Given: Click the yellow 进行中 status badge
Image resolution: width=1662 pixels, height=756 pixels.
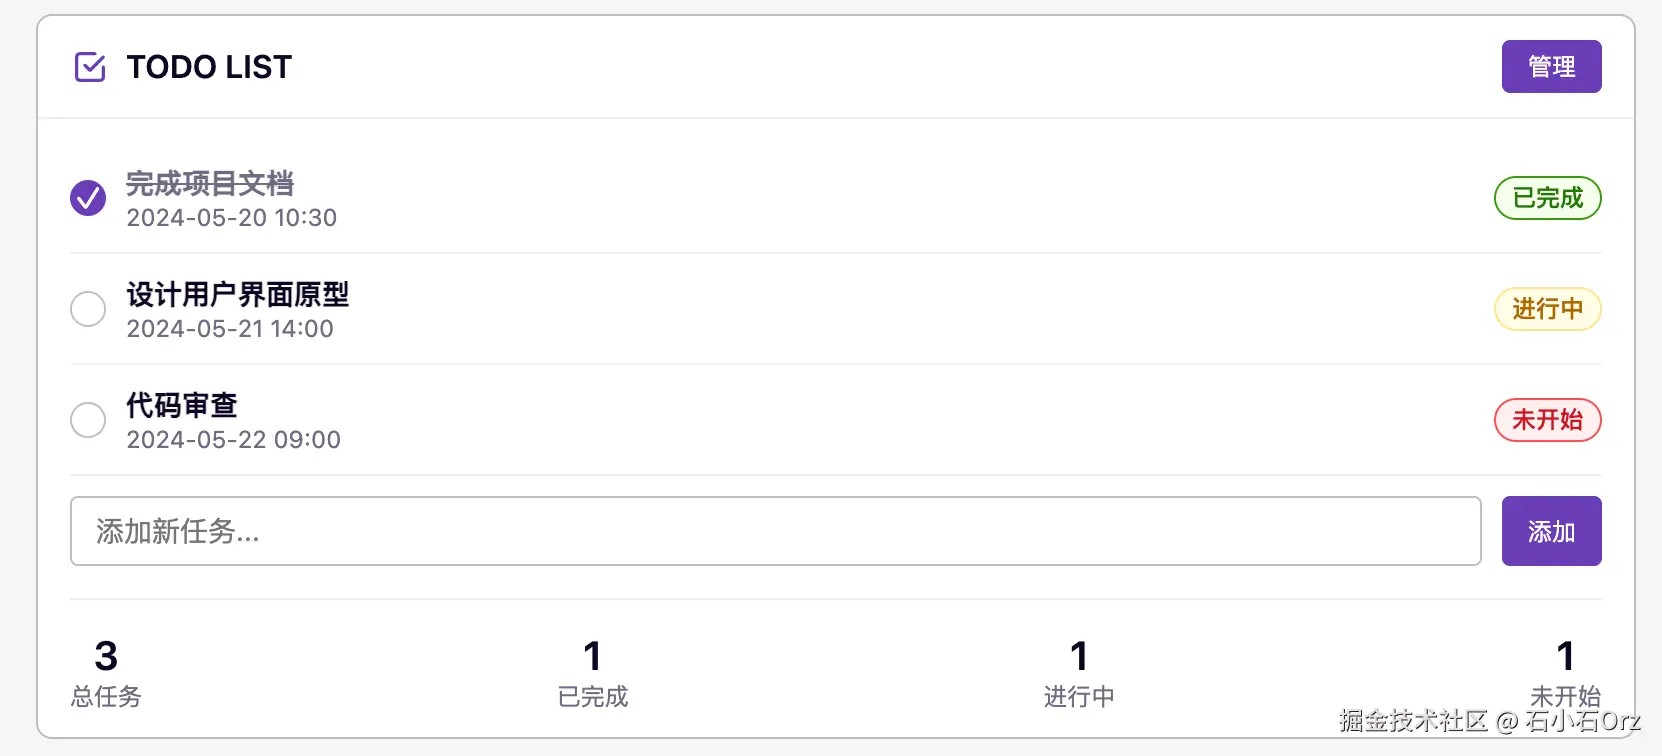Looking at the screenshot, I should tap(1547, 309).
